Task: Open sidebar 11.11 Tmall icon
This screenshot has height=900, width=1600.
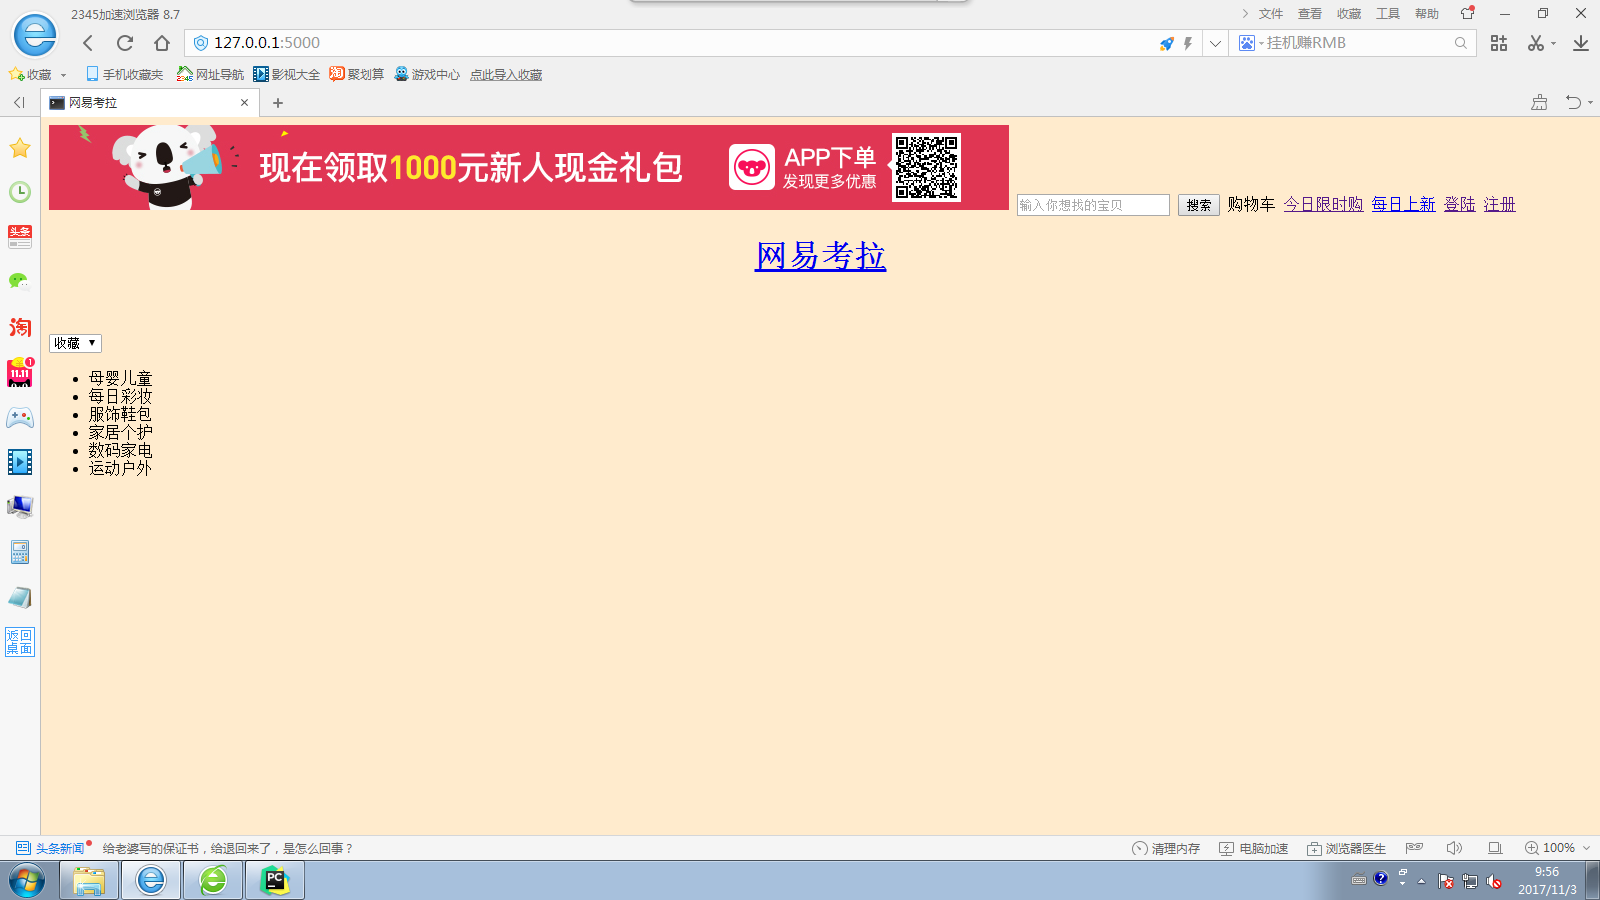Action: (20, 373)
